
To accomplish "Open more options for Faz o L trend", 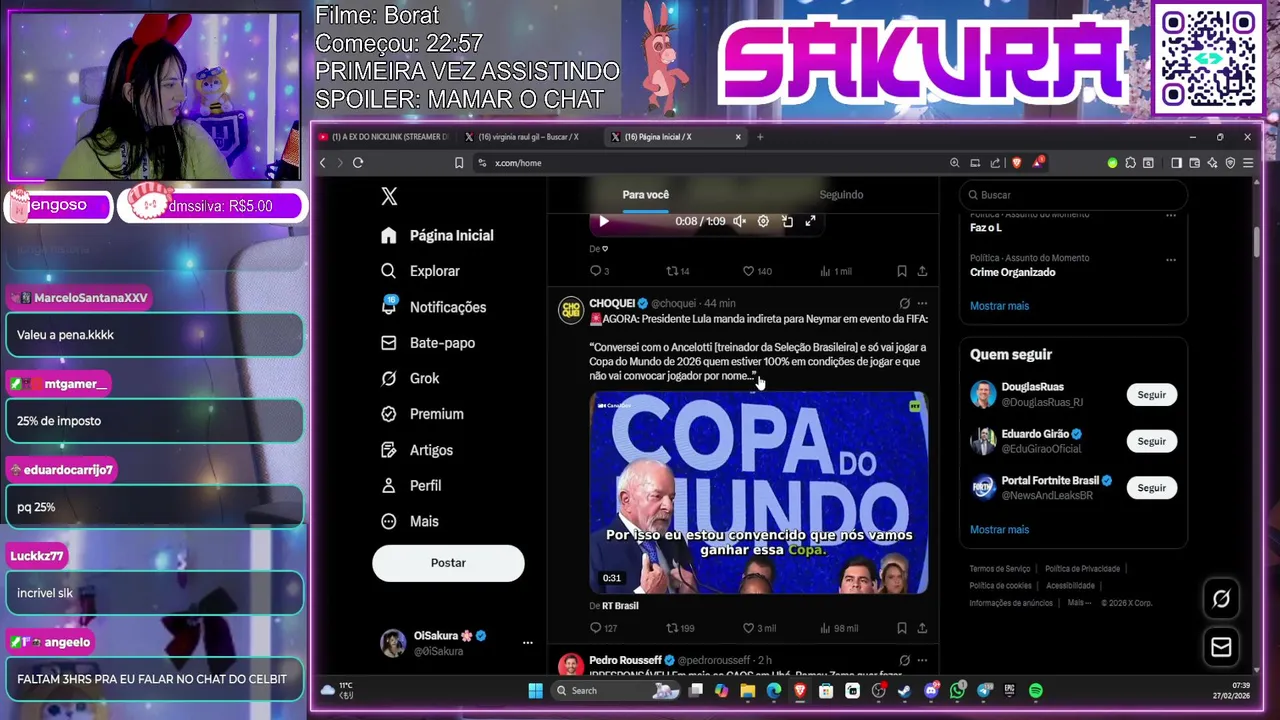I will (x=1170, y=214).
